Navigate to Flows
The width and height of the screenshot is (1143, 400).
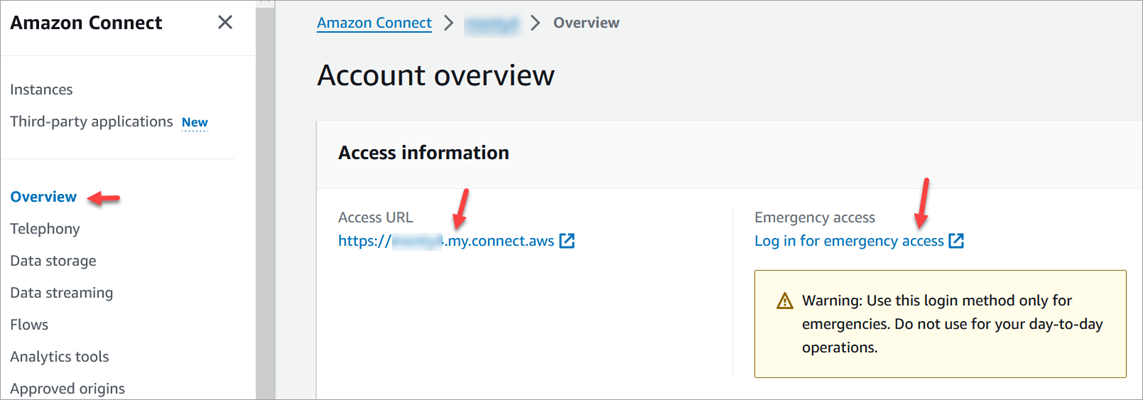pos(29,325)
